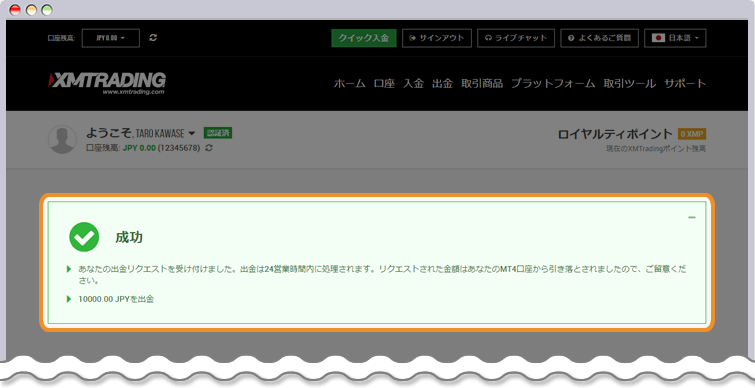755x388 pixels.
Task: Click the 成功 heading
Action: [129, 237]
